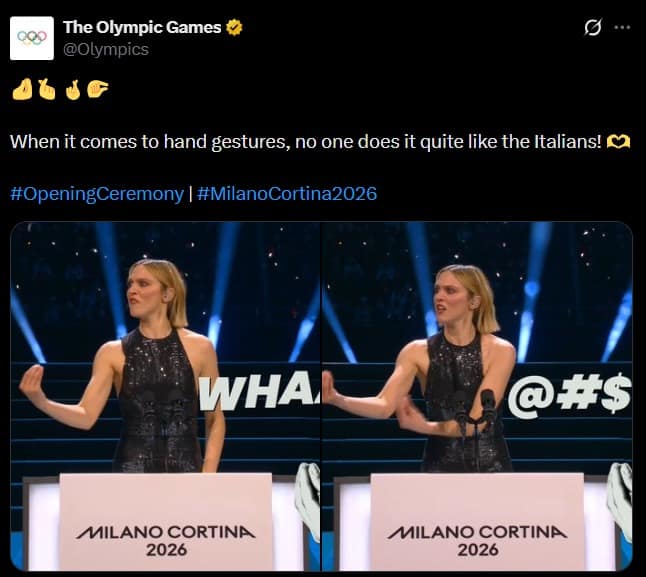Click the @#$ text overlay
This screenshot has width=646, height=577.
(x=570, y=396)
